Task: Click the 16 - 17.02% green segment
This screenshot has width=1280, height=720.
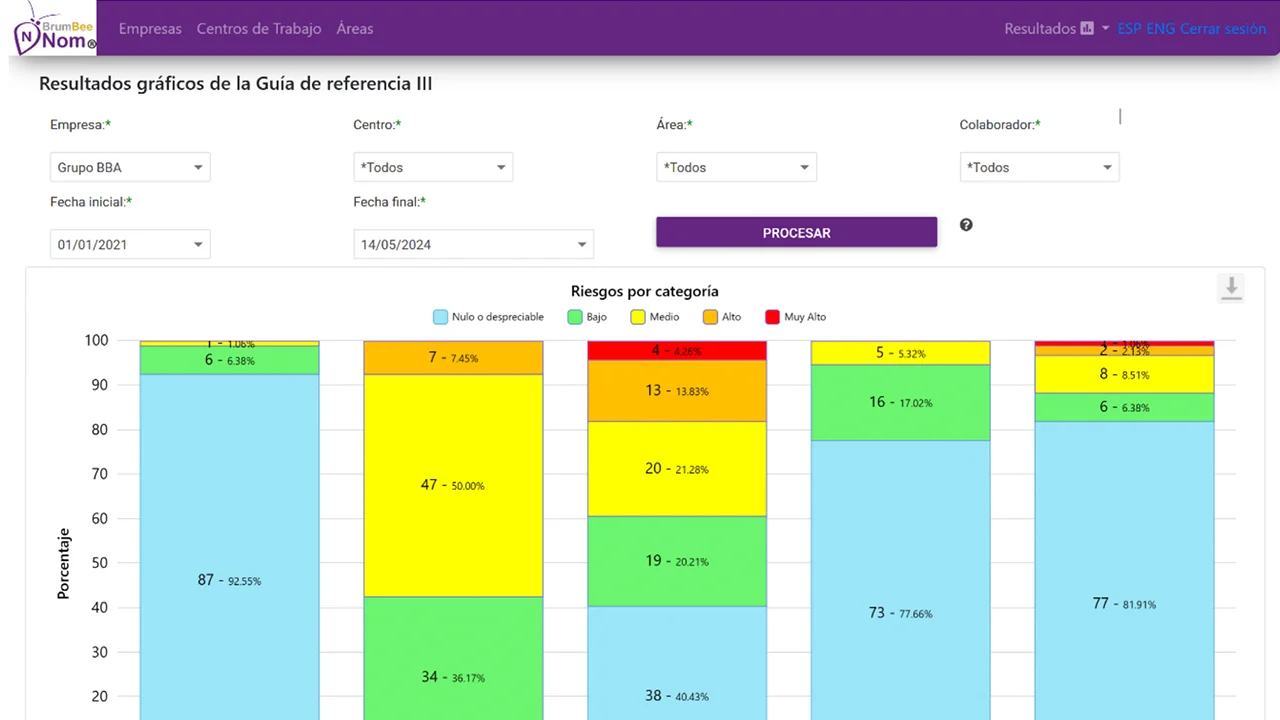Action: (x=900, y=402)
